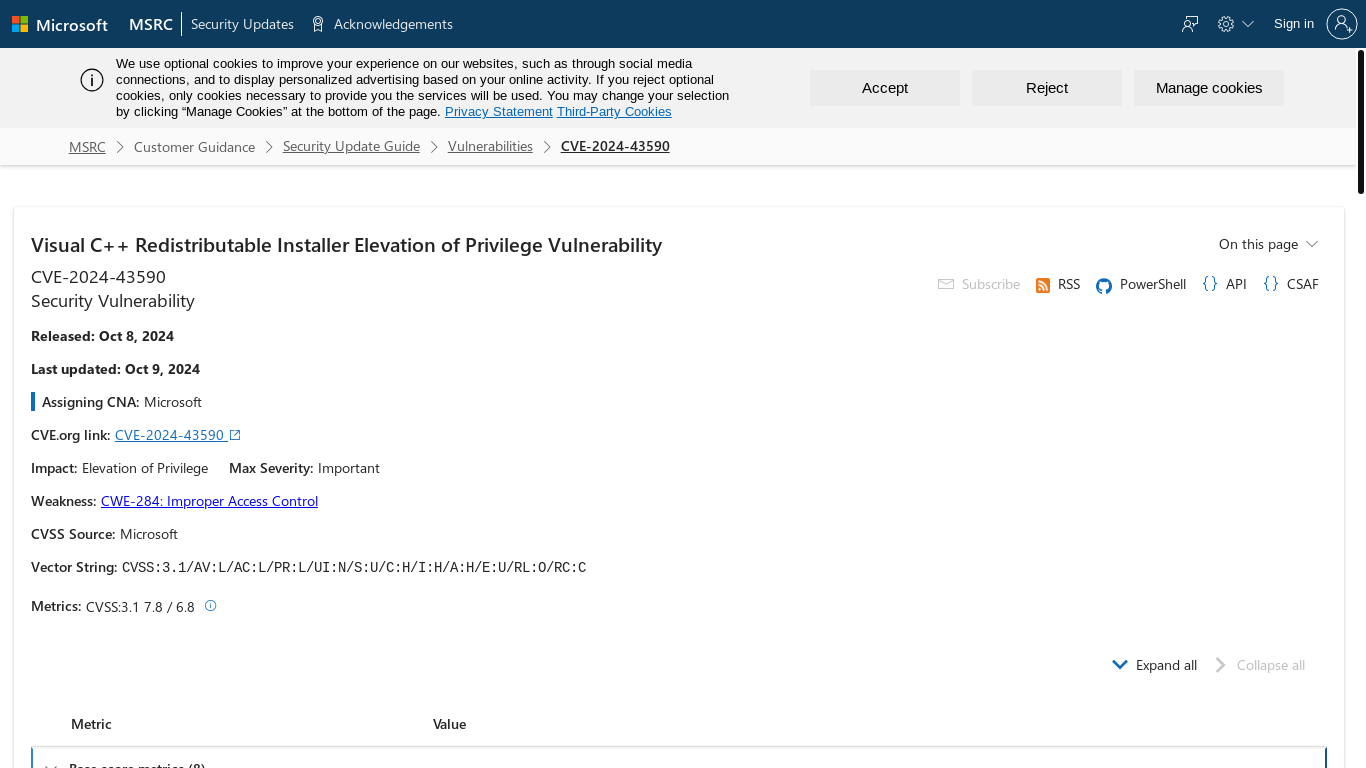This screenshot has width=1366, height=768.
Task: Open the CSAF link
Action: point(1302,285)
